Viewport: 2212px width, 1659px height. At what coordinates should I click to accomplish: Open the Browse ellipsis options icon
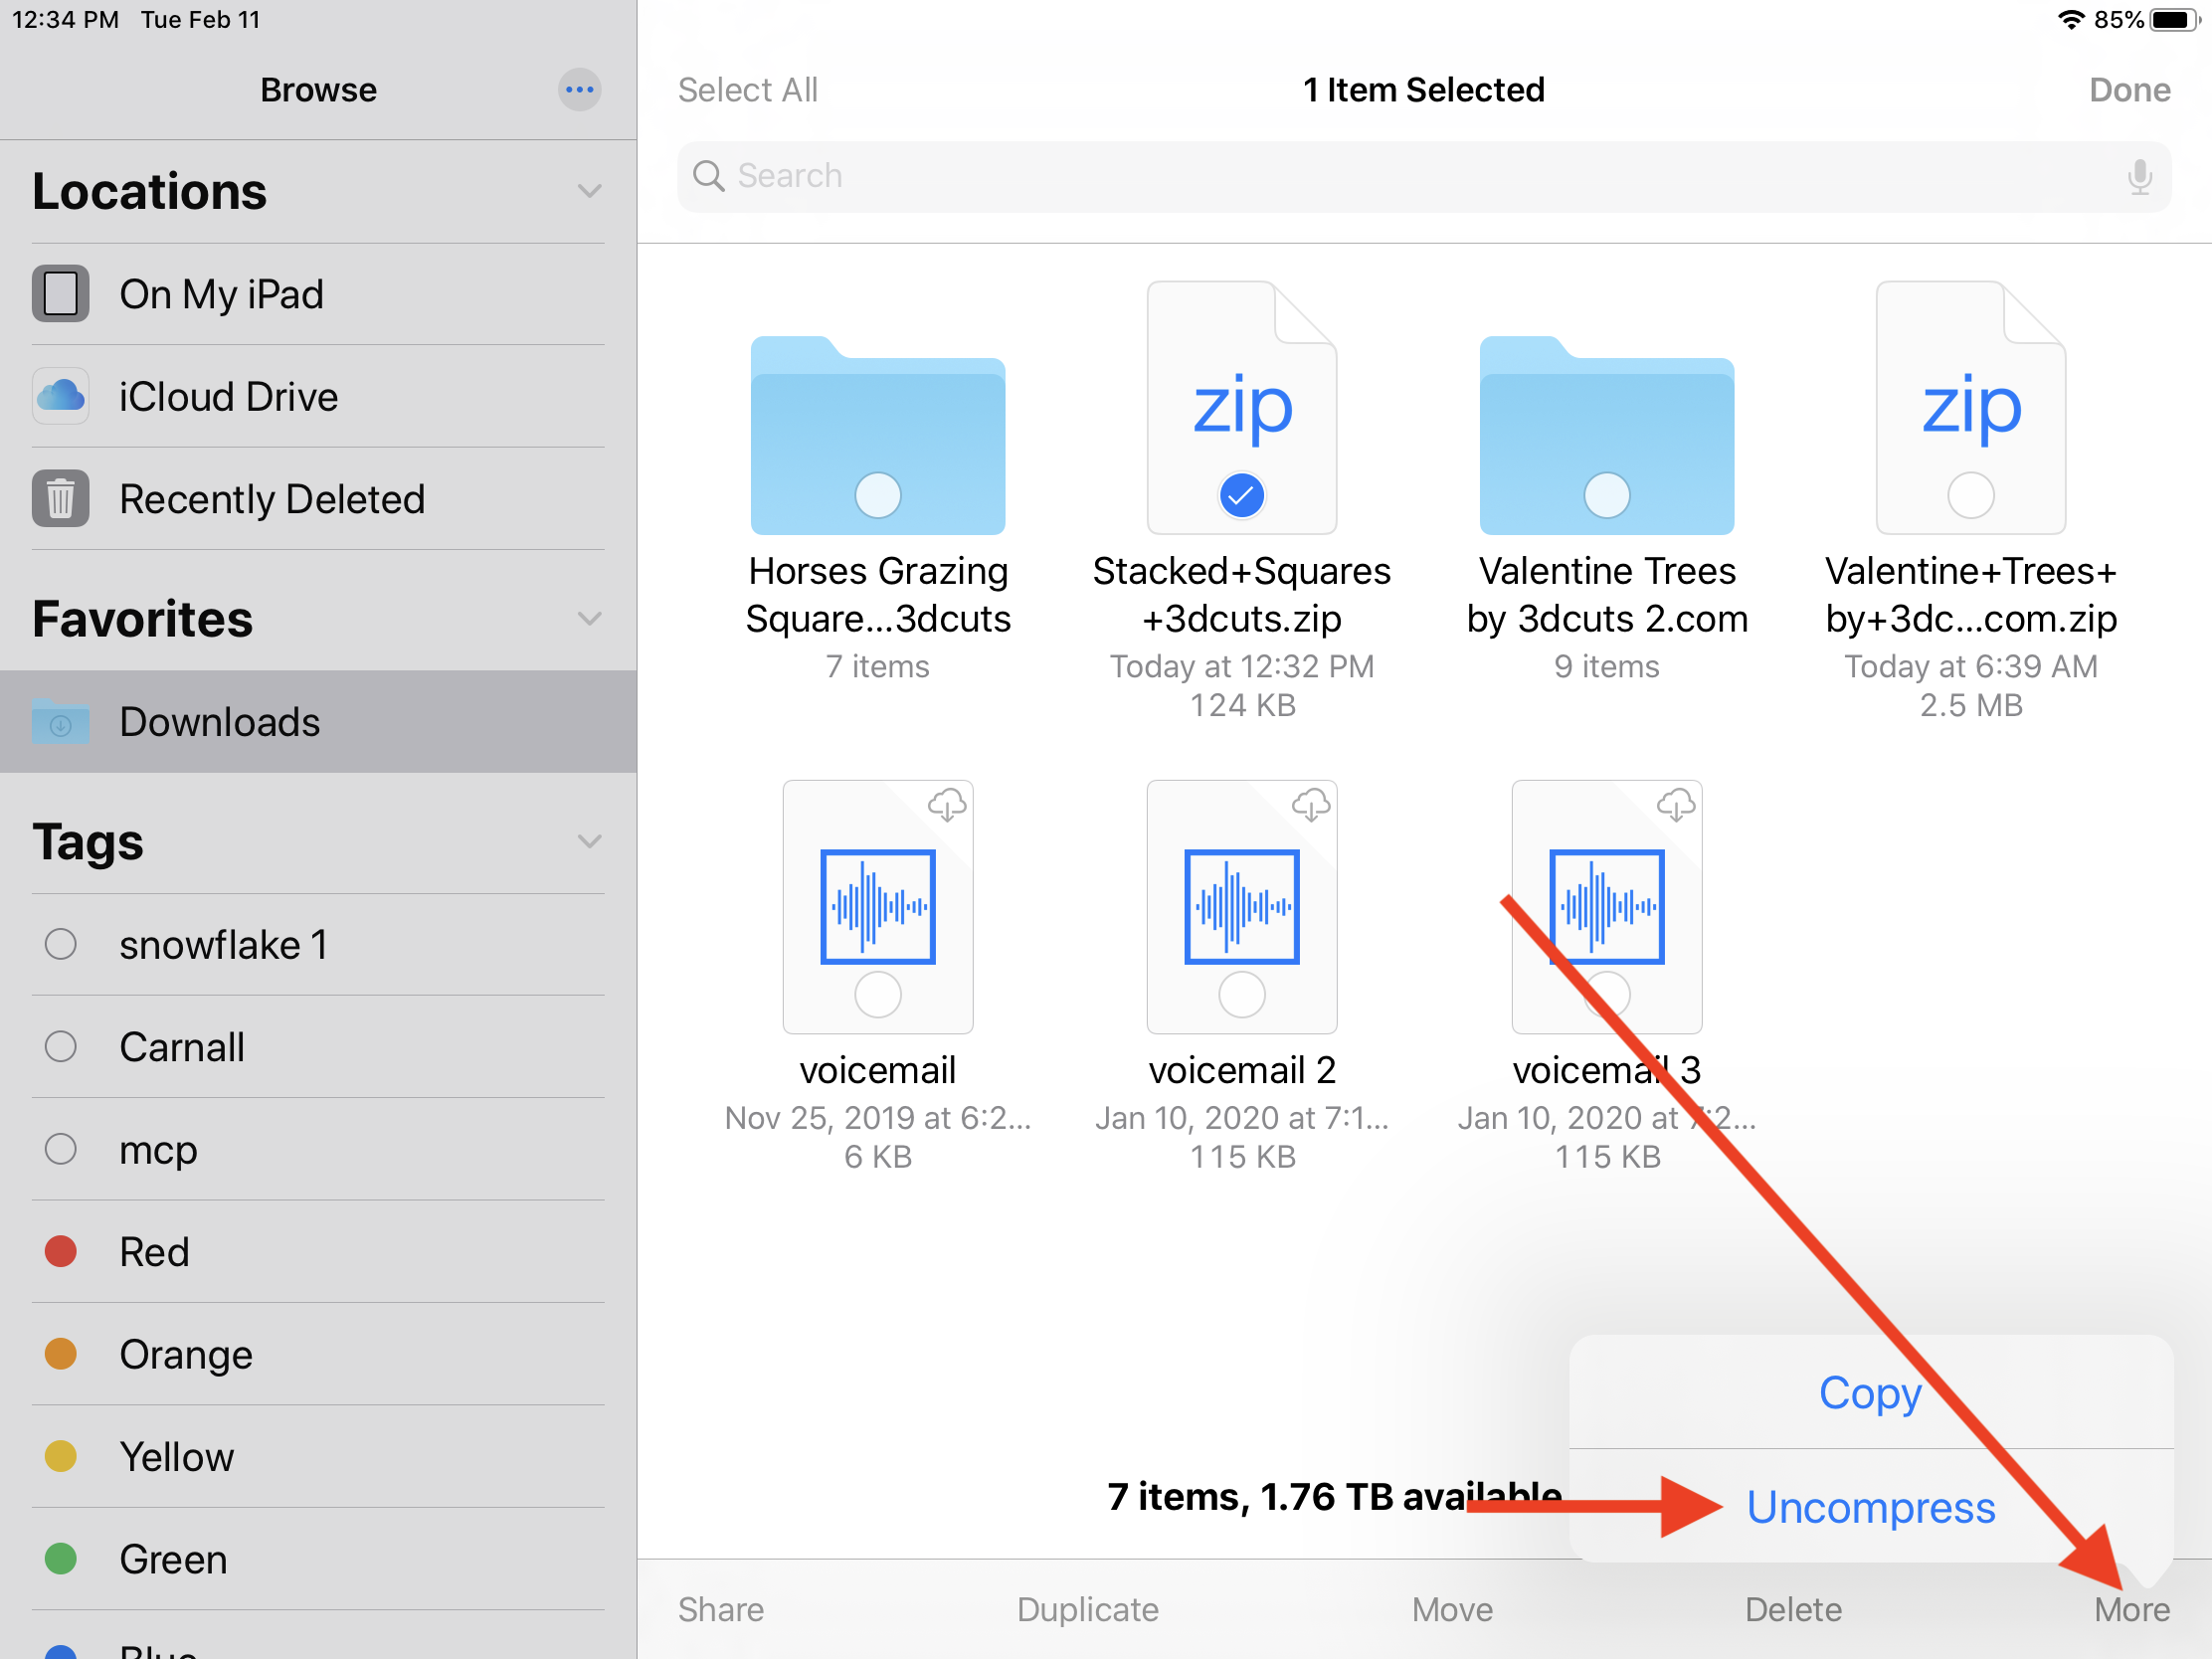[x=579, y=90]
